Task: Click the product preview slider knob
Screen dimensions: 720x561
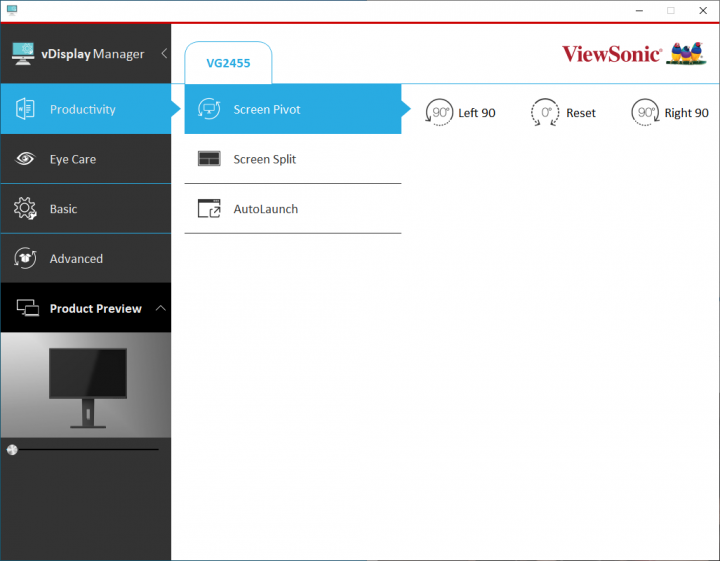Action: [12, 449]
